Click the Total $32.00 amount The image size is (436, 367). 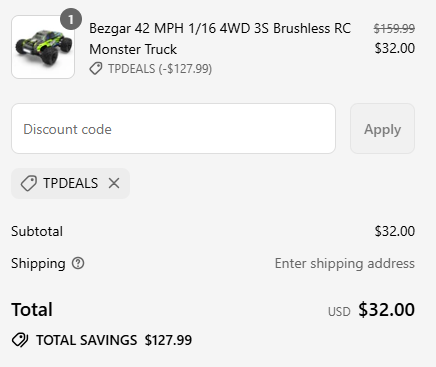pos(386,309)
